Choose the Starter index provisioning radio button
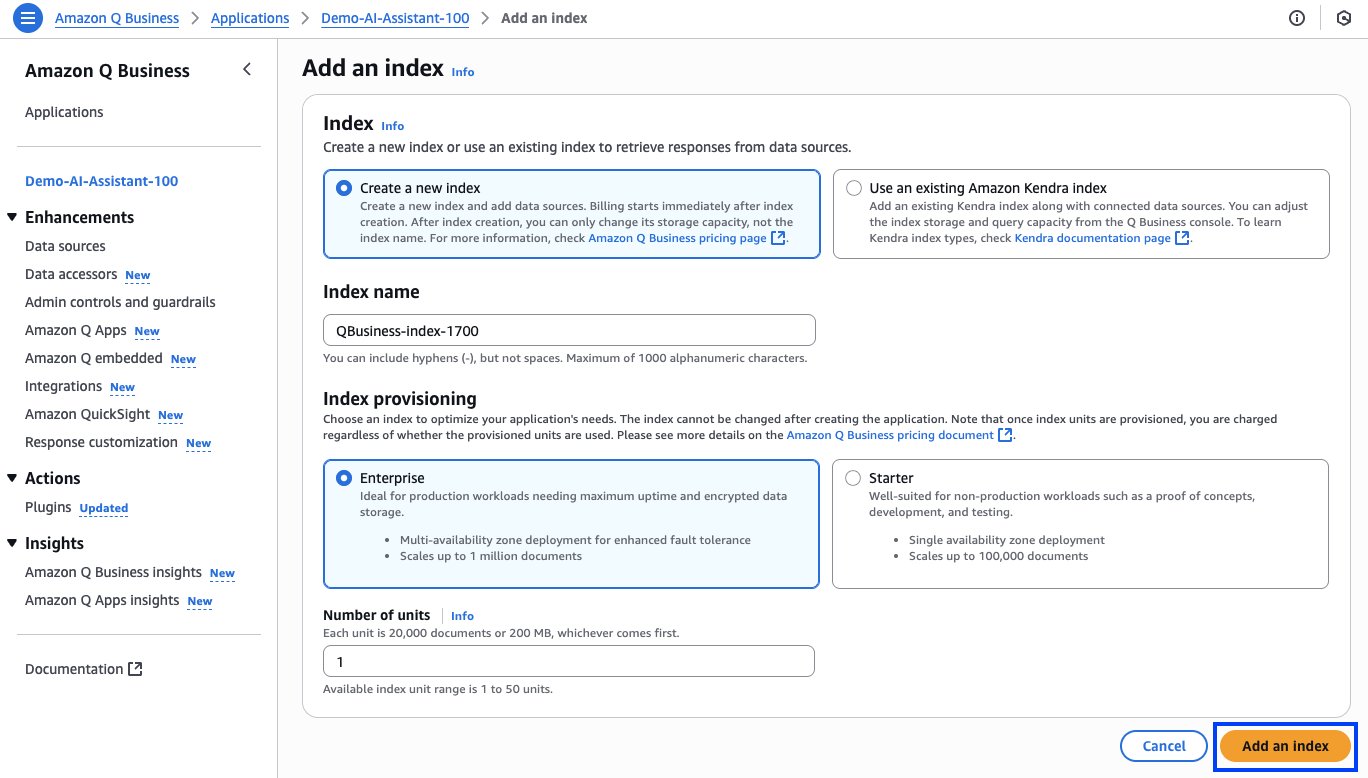 pos(853,478)
